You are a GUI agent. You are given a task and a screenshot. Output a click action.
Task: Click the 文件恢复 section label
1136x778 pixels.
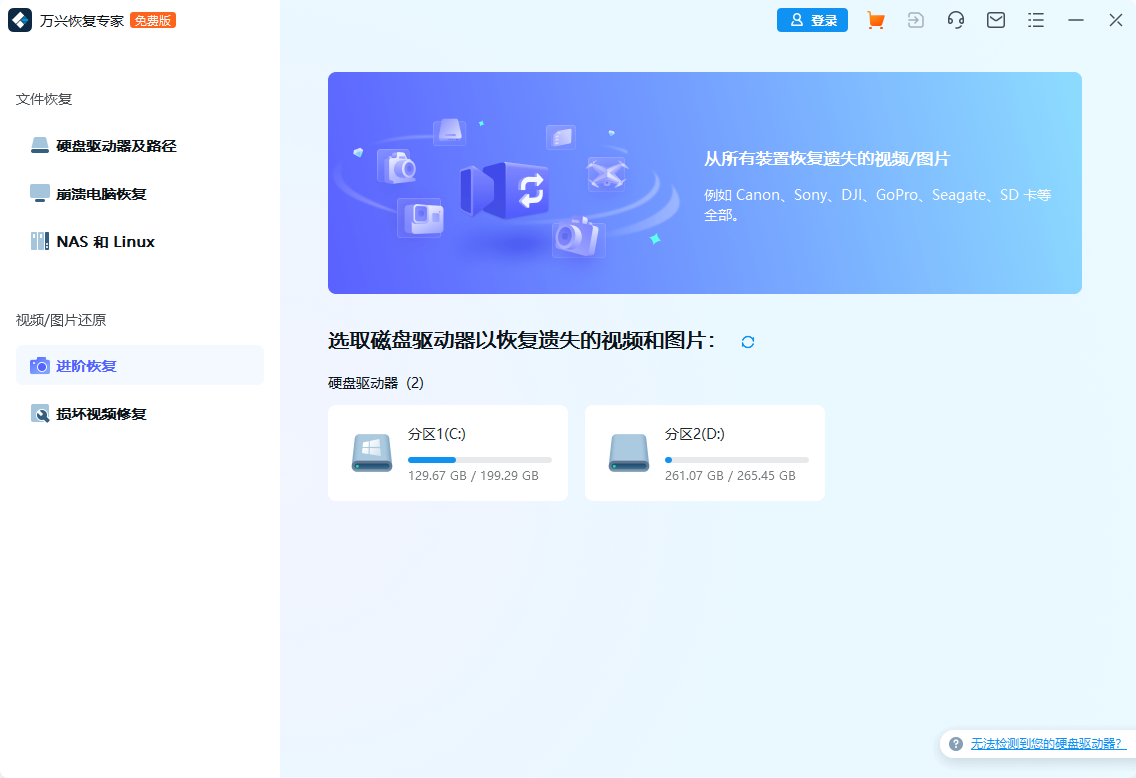pos(44,99)
